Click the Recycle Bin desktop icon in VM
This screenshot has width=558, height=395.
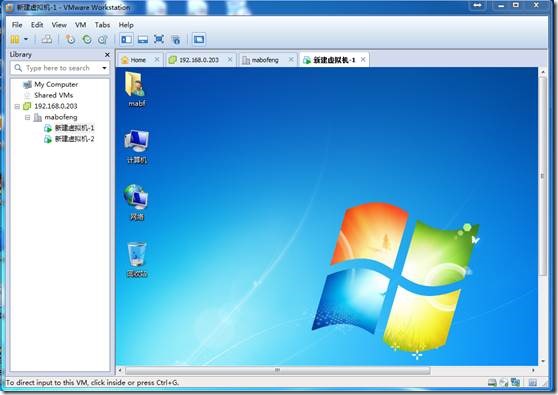[x=137, y=260]
